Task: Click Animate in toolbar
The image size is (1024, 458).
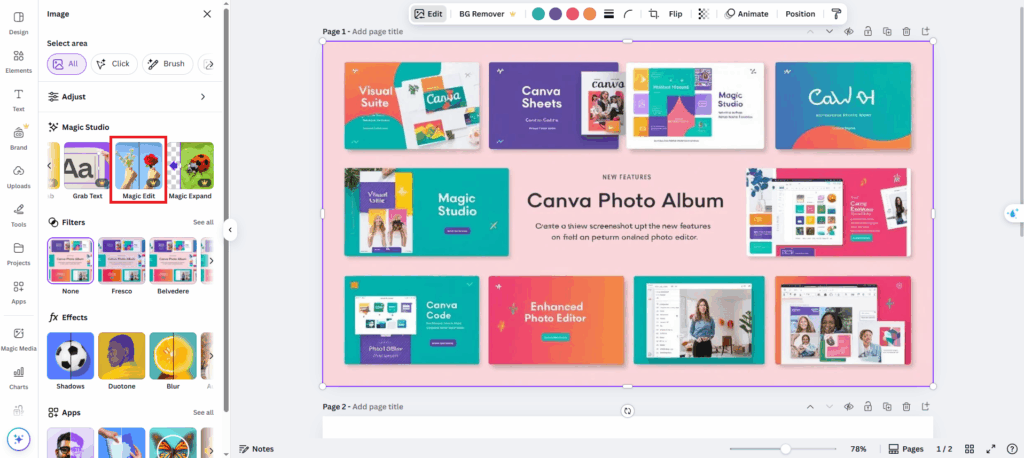Action: (746, 14)
